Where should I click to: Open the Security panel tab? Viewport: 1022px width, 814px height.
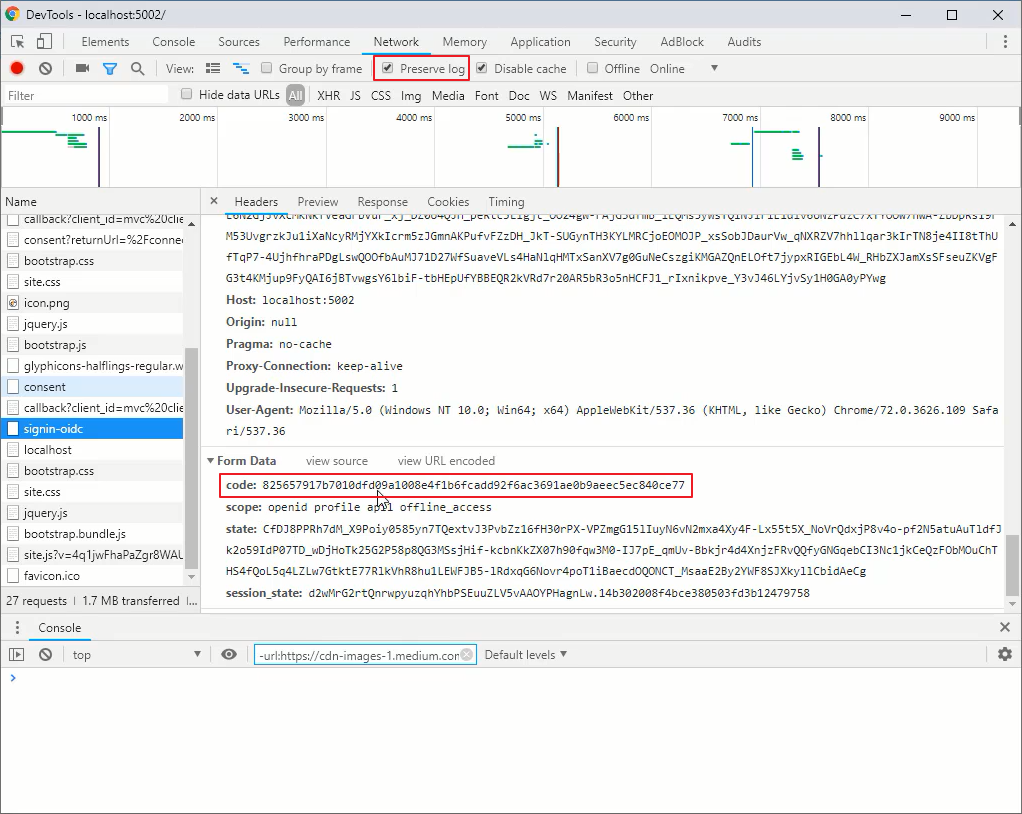615,42
